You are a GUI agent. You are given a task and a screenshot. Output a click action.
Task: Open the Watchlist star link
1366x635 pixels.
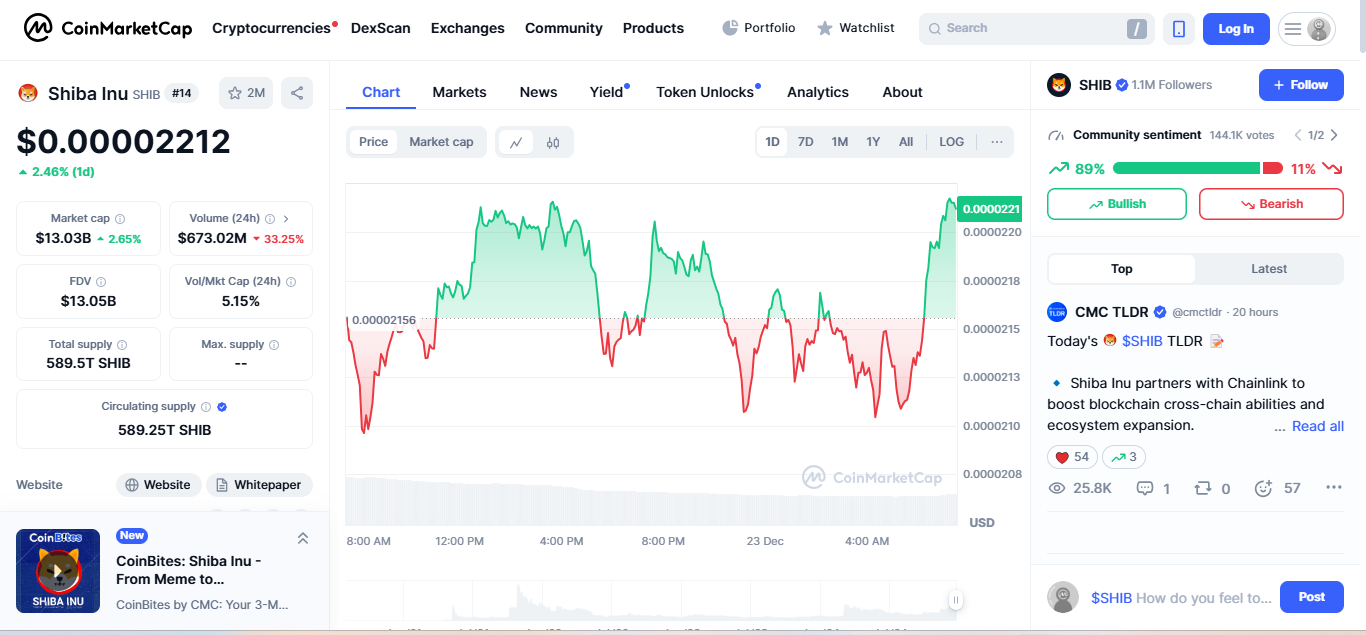[x=856, y=28]
